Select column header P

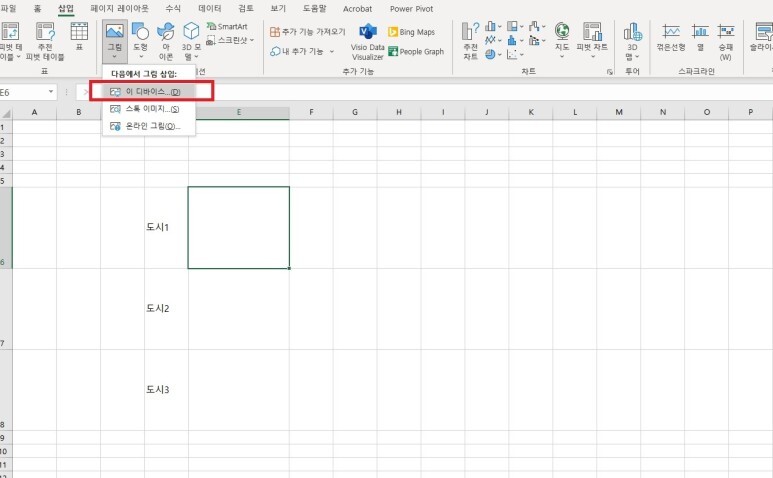(750, 112)
